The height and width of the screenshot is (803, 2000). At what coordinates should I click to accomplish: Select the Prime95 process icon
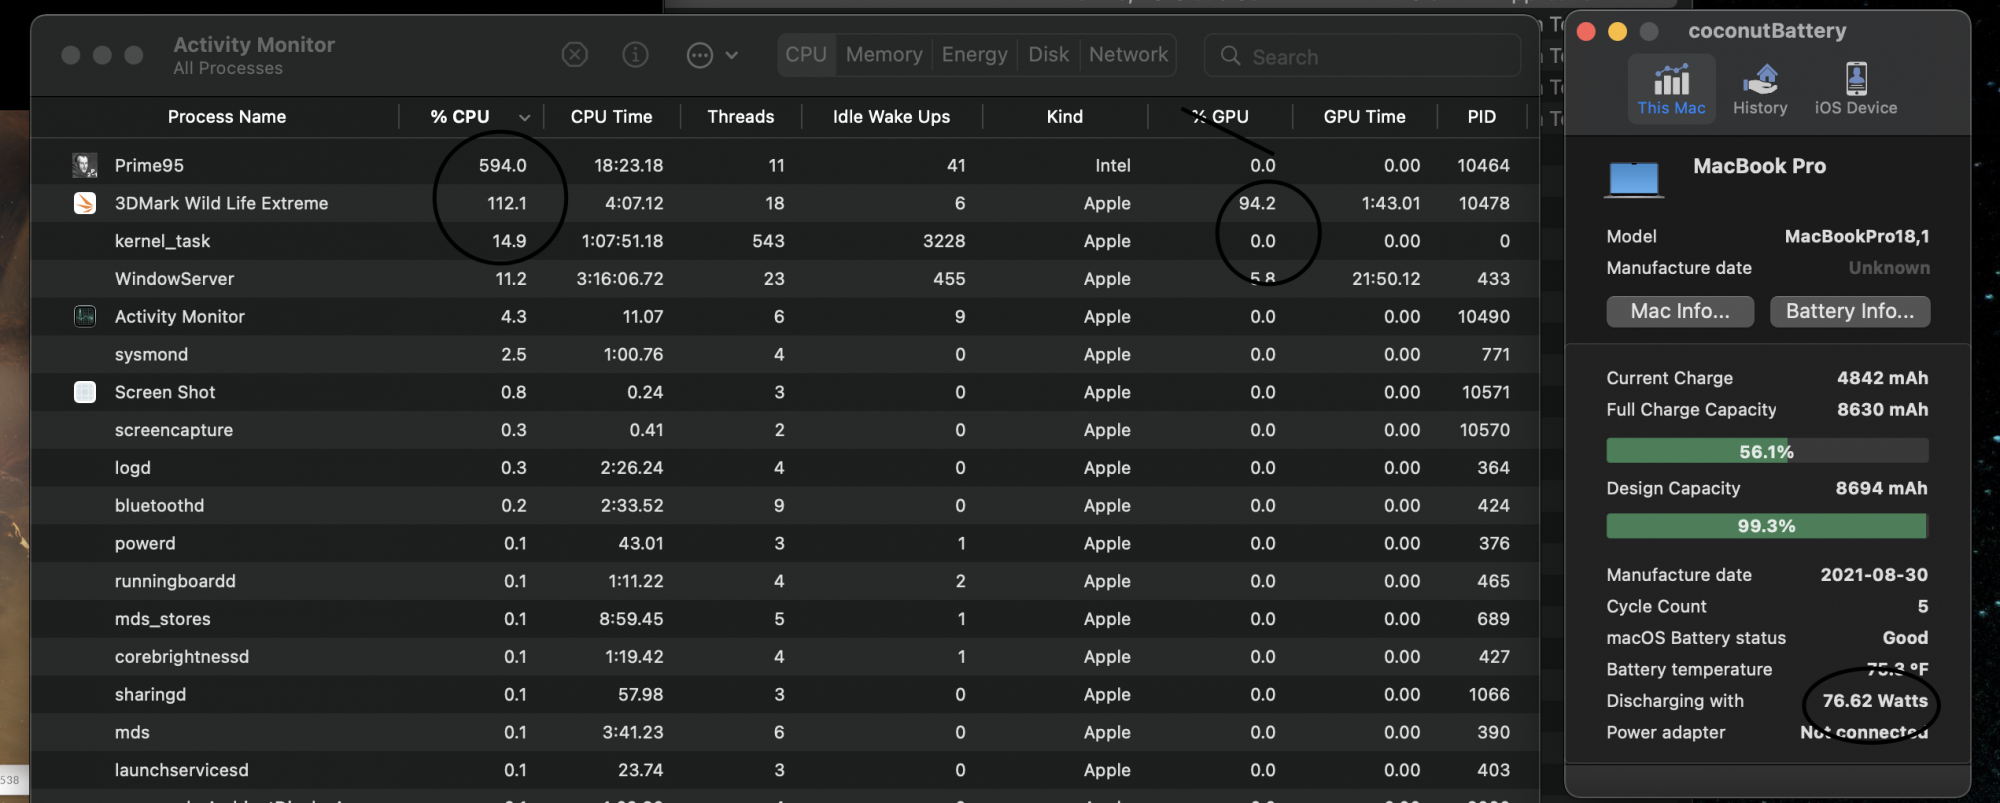click(x=85, y=165)
